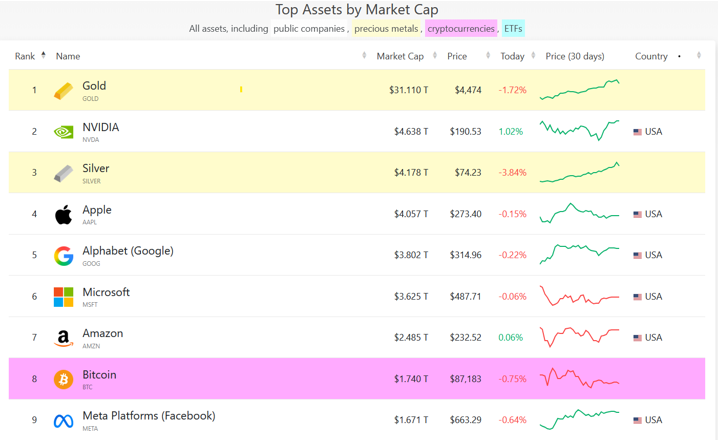Click the Gold bar icon
The image size is (718, 447).
coord(63,91)
